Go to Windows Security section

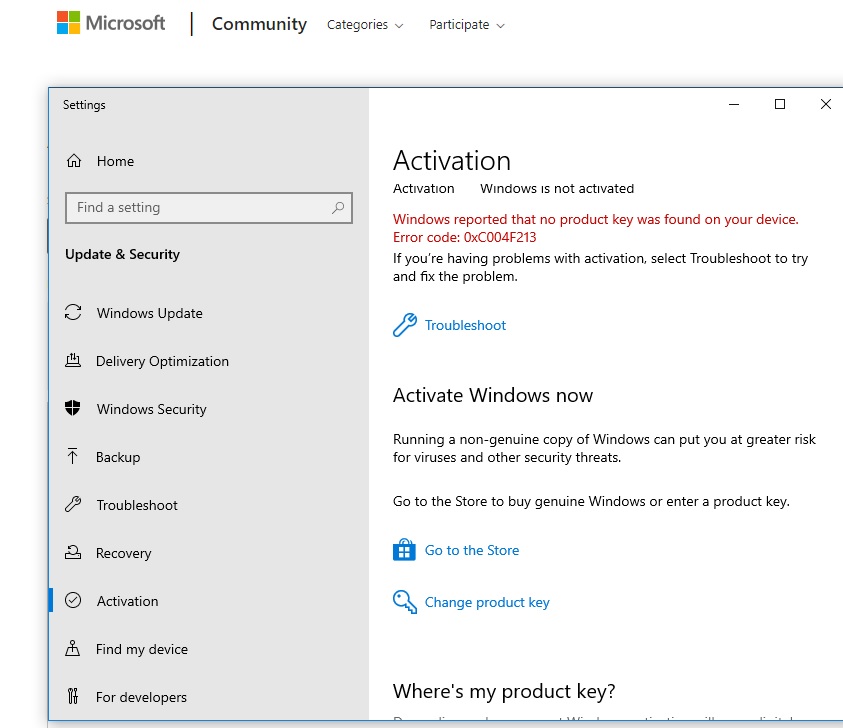coord(152,409)
